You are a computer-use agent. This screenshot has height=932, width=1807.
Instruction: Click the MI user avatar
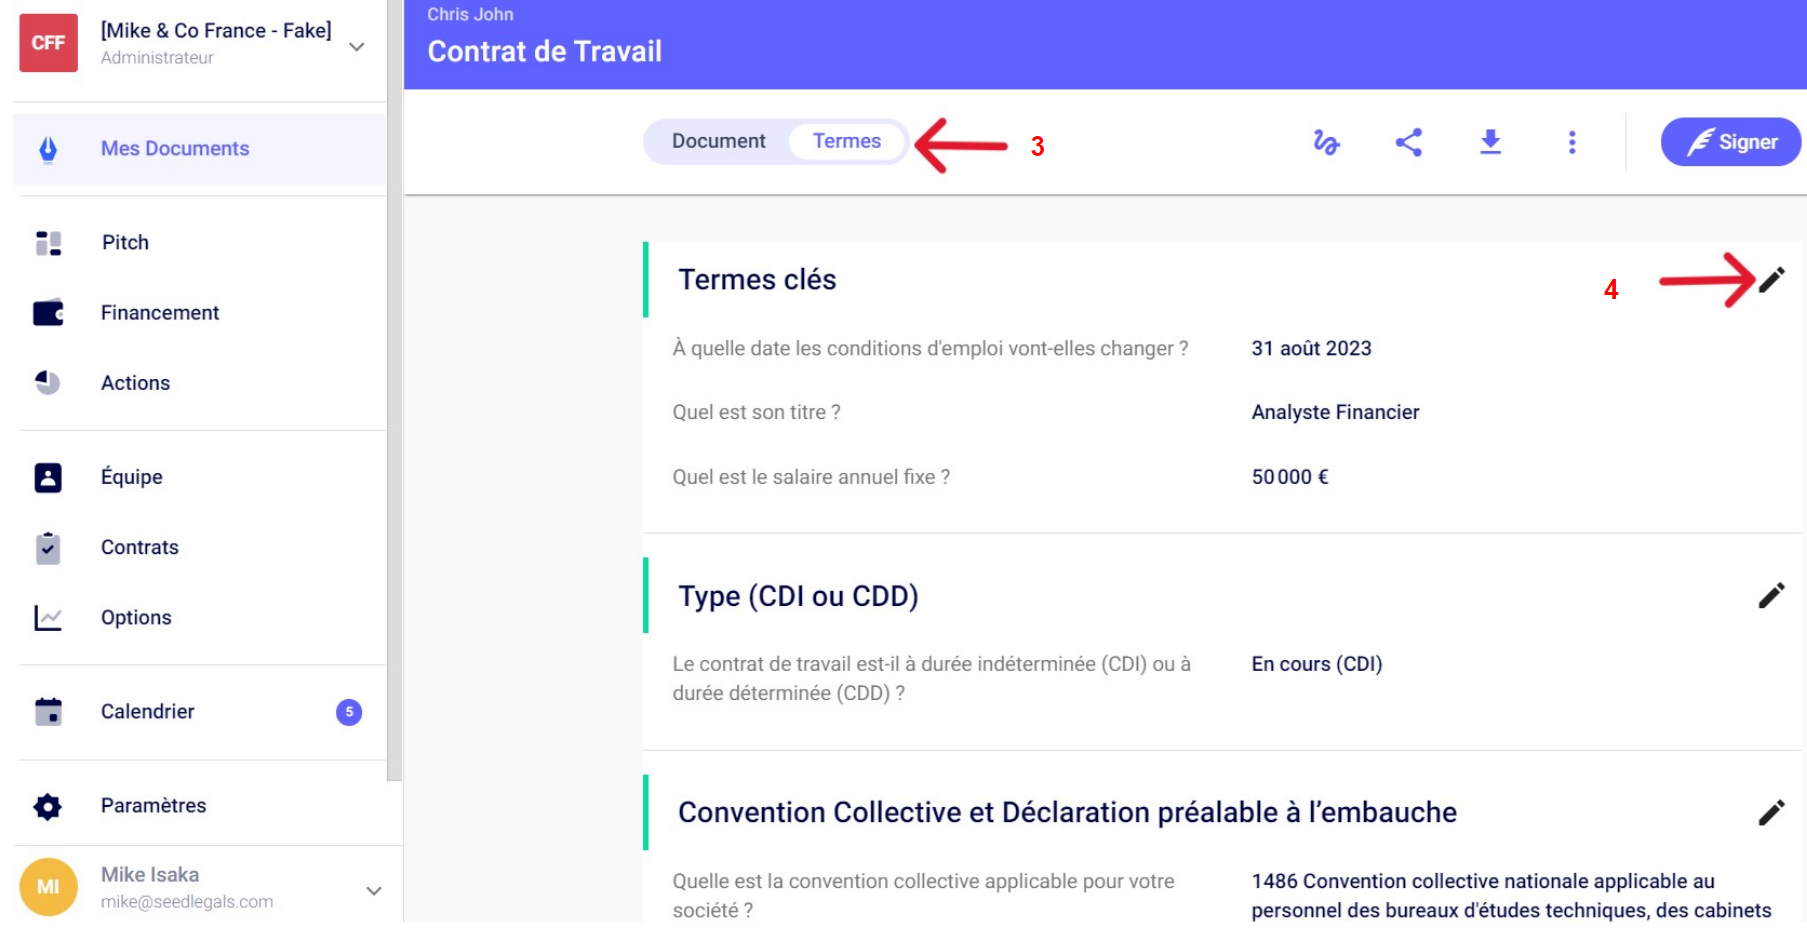[x=48, y=887]
